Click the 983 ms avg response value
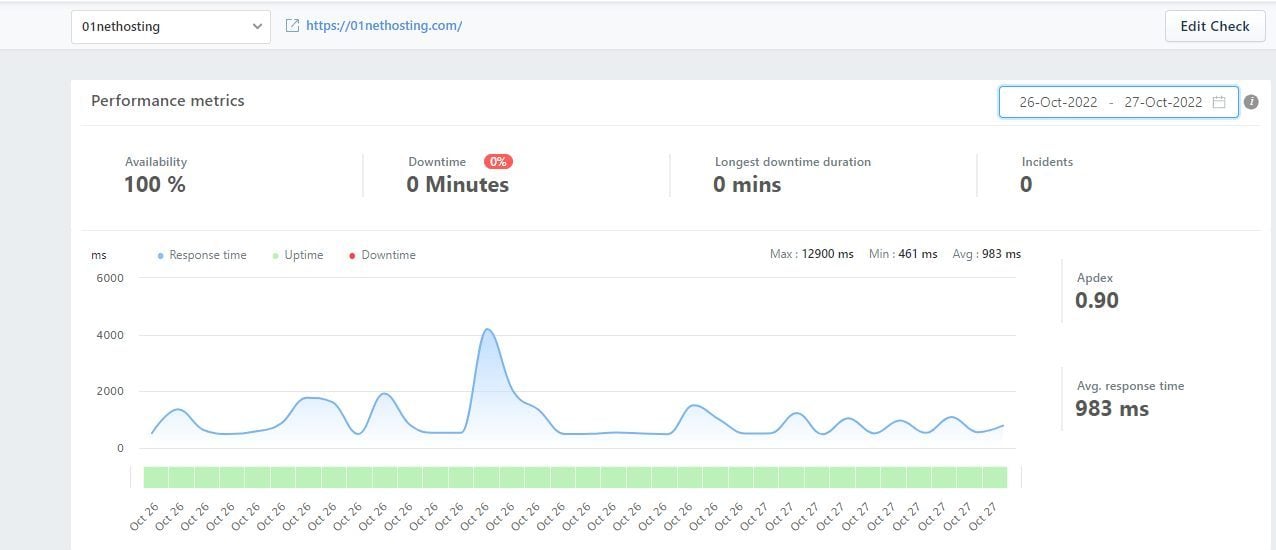This screenshot has height=550, width=1276. [1112, 408]
